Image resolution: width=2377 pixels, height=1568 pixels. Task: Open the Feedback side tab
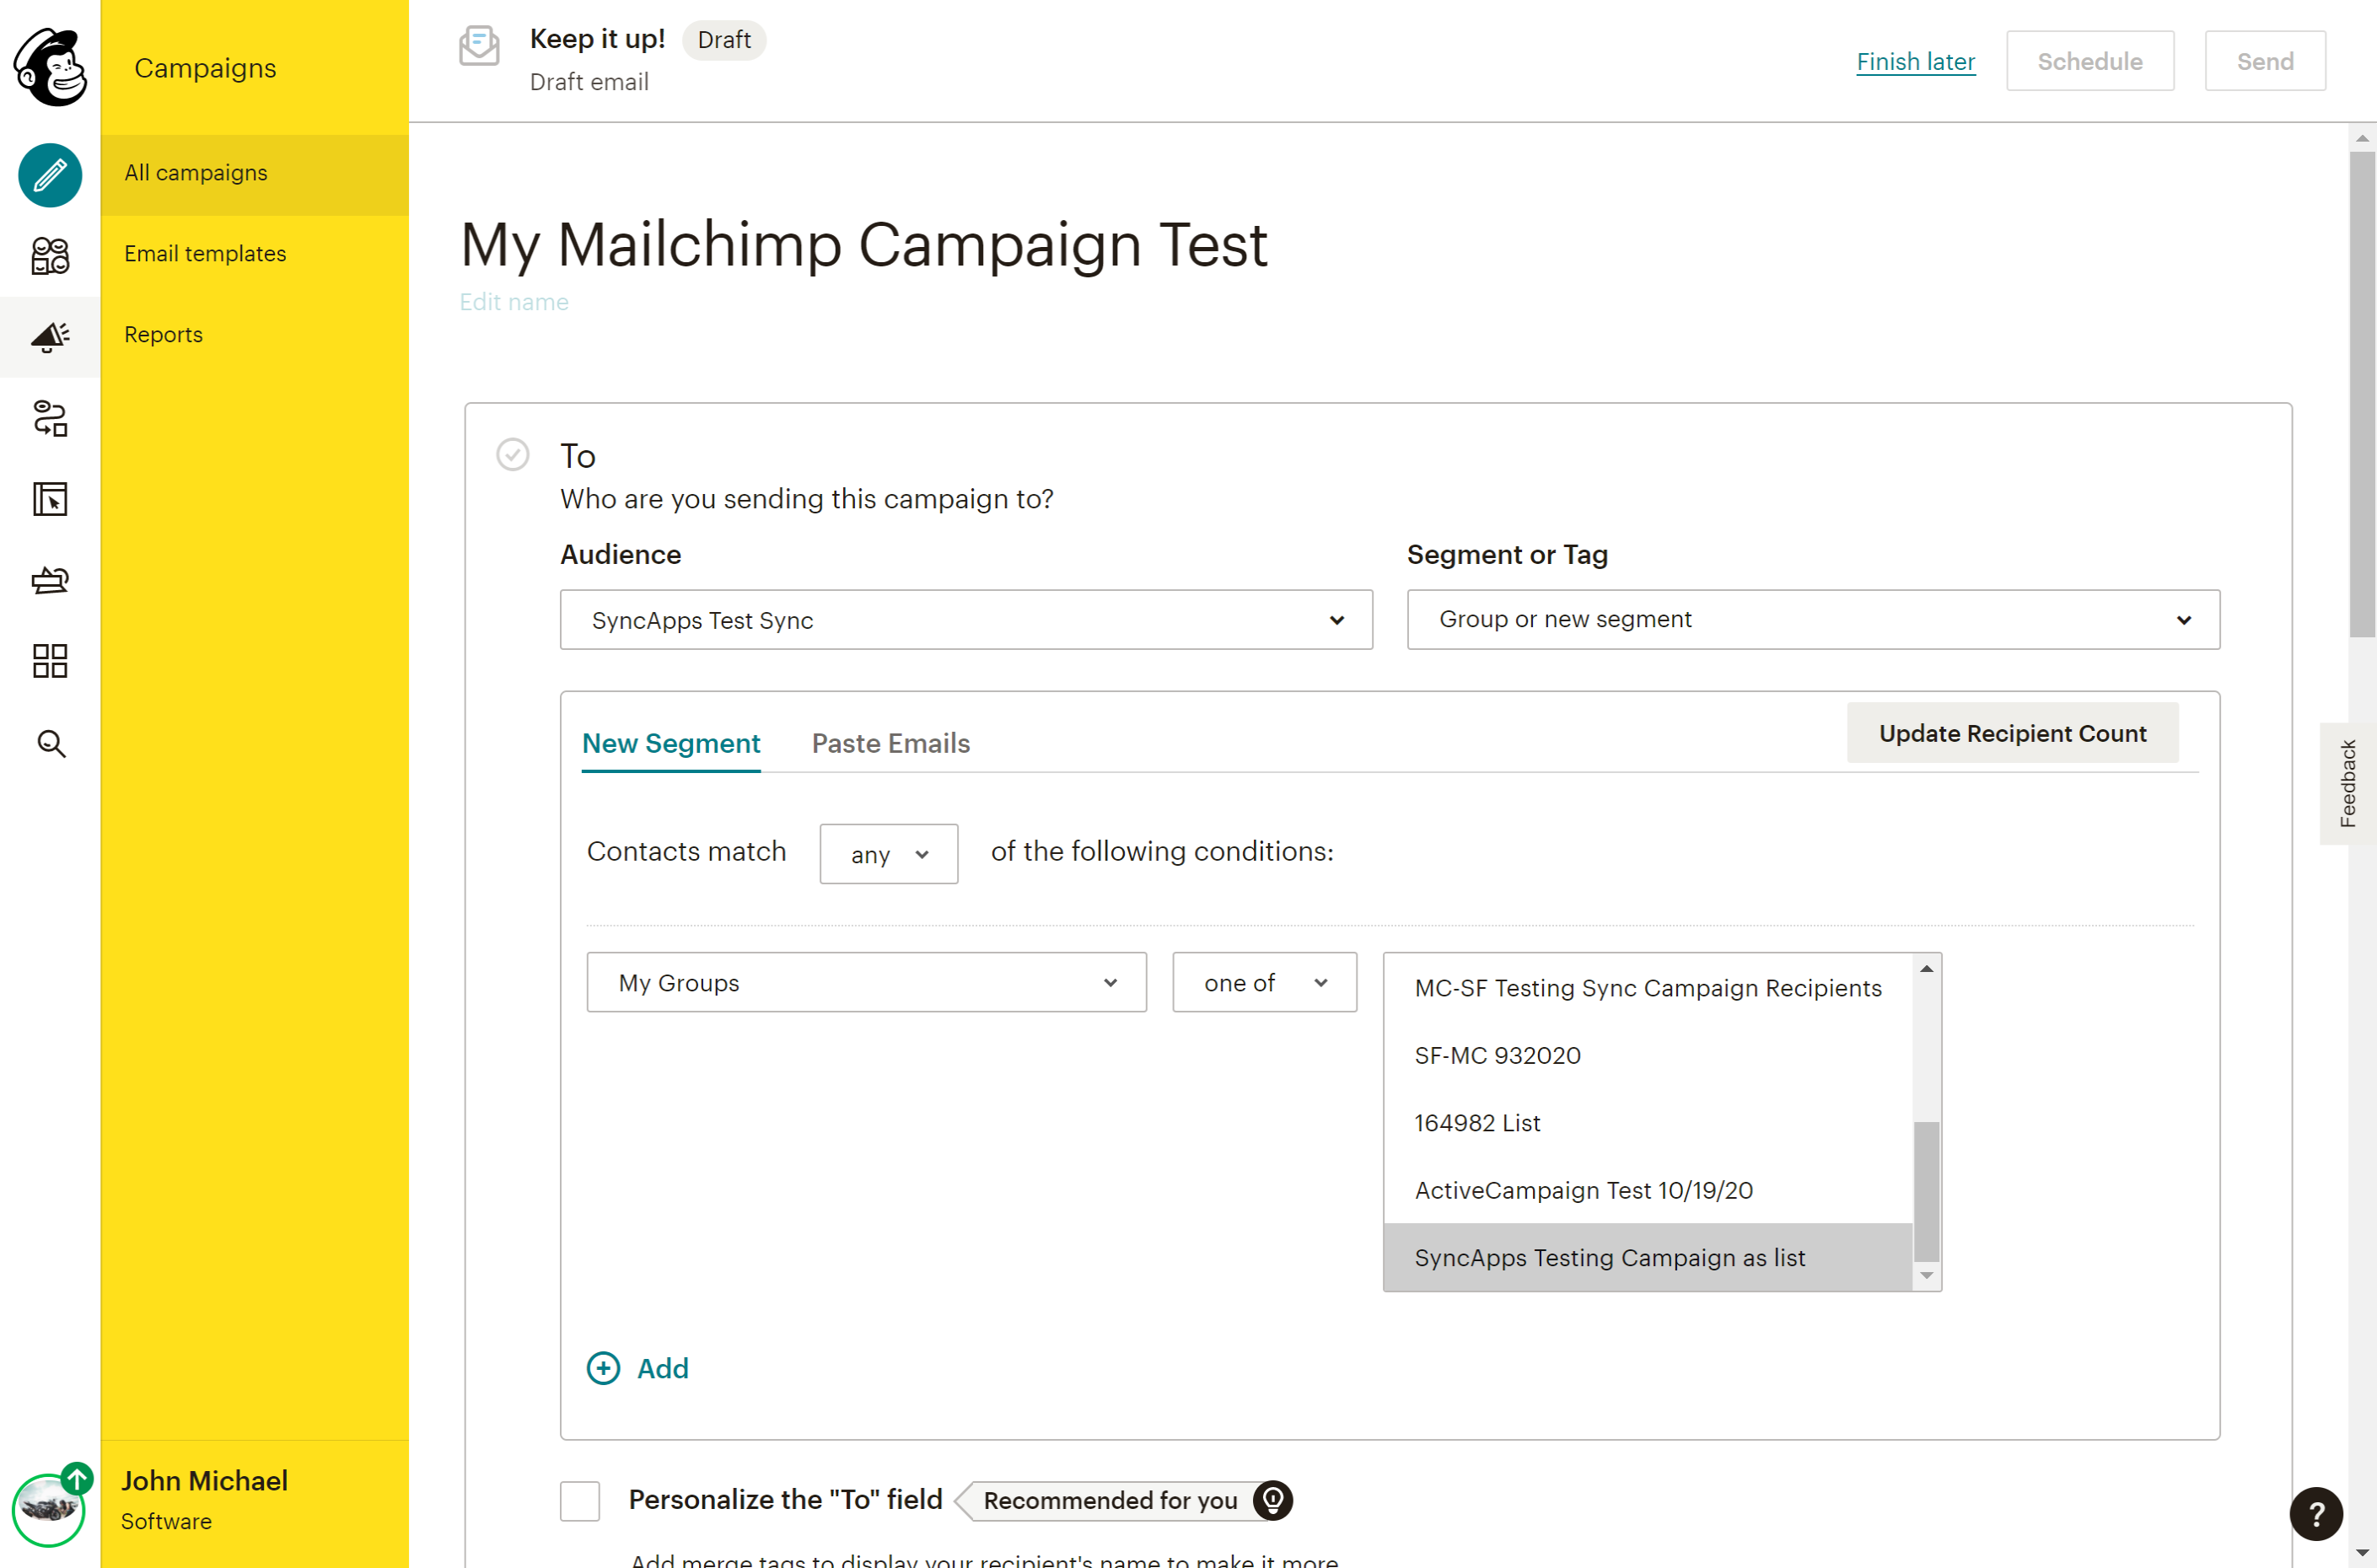click(2348, 784)
